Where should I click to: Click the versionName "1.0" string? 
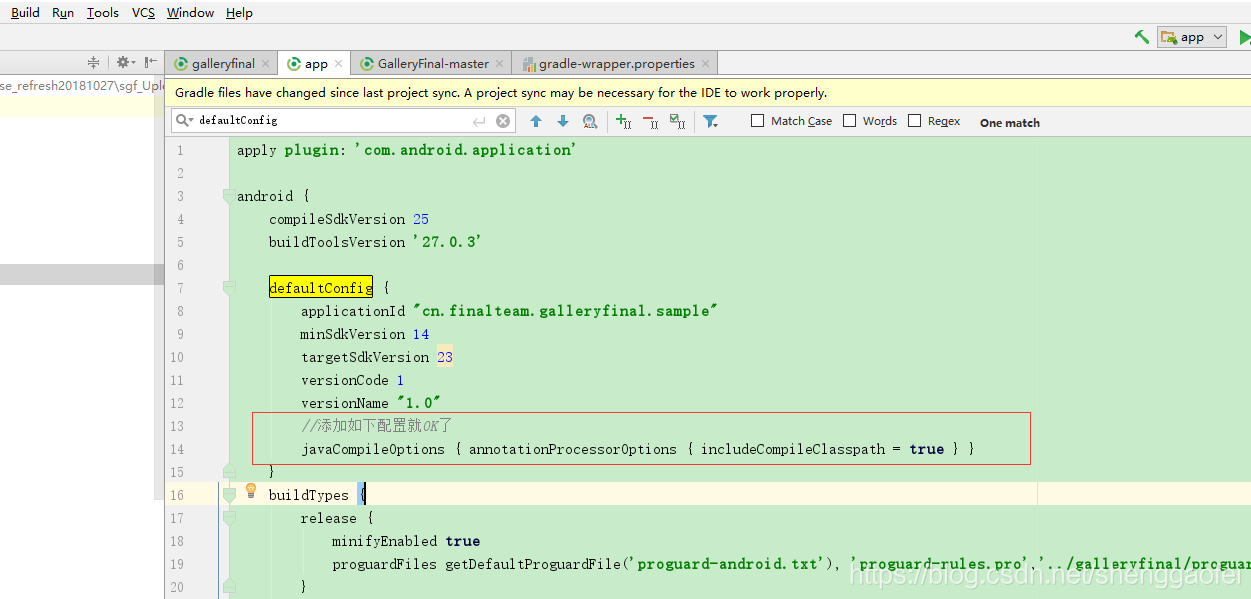pyautogui.click(x=419, y=403)
